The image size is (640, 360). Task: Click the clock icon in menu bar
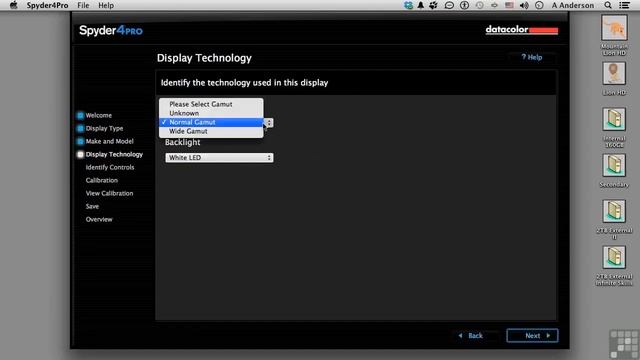[x=539, y=5]
